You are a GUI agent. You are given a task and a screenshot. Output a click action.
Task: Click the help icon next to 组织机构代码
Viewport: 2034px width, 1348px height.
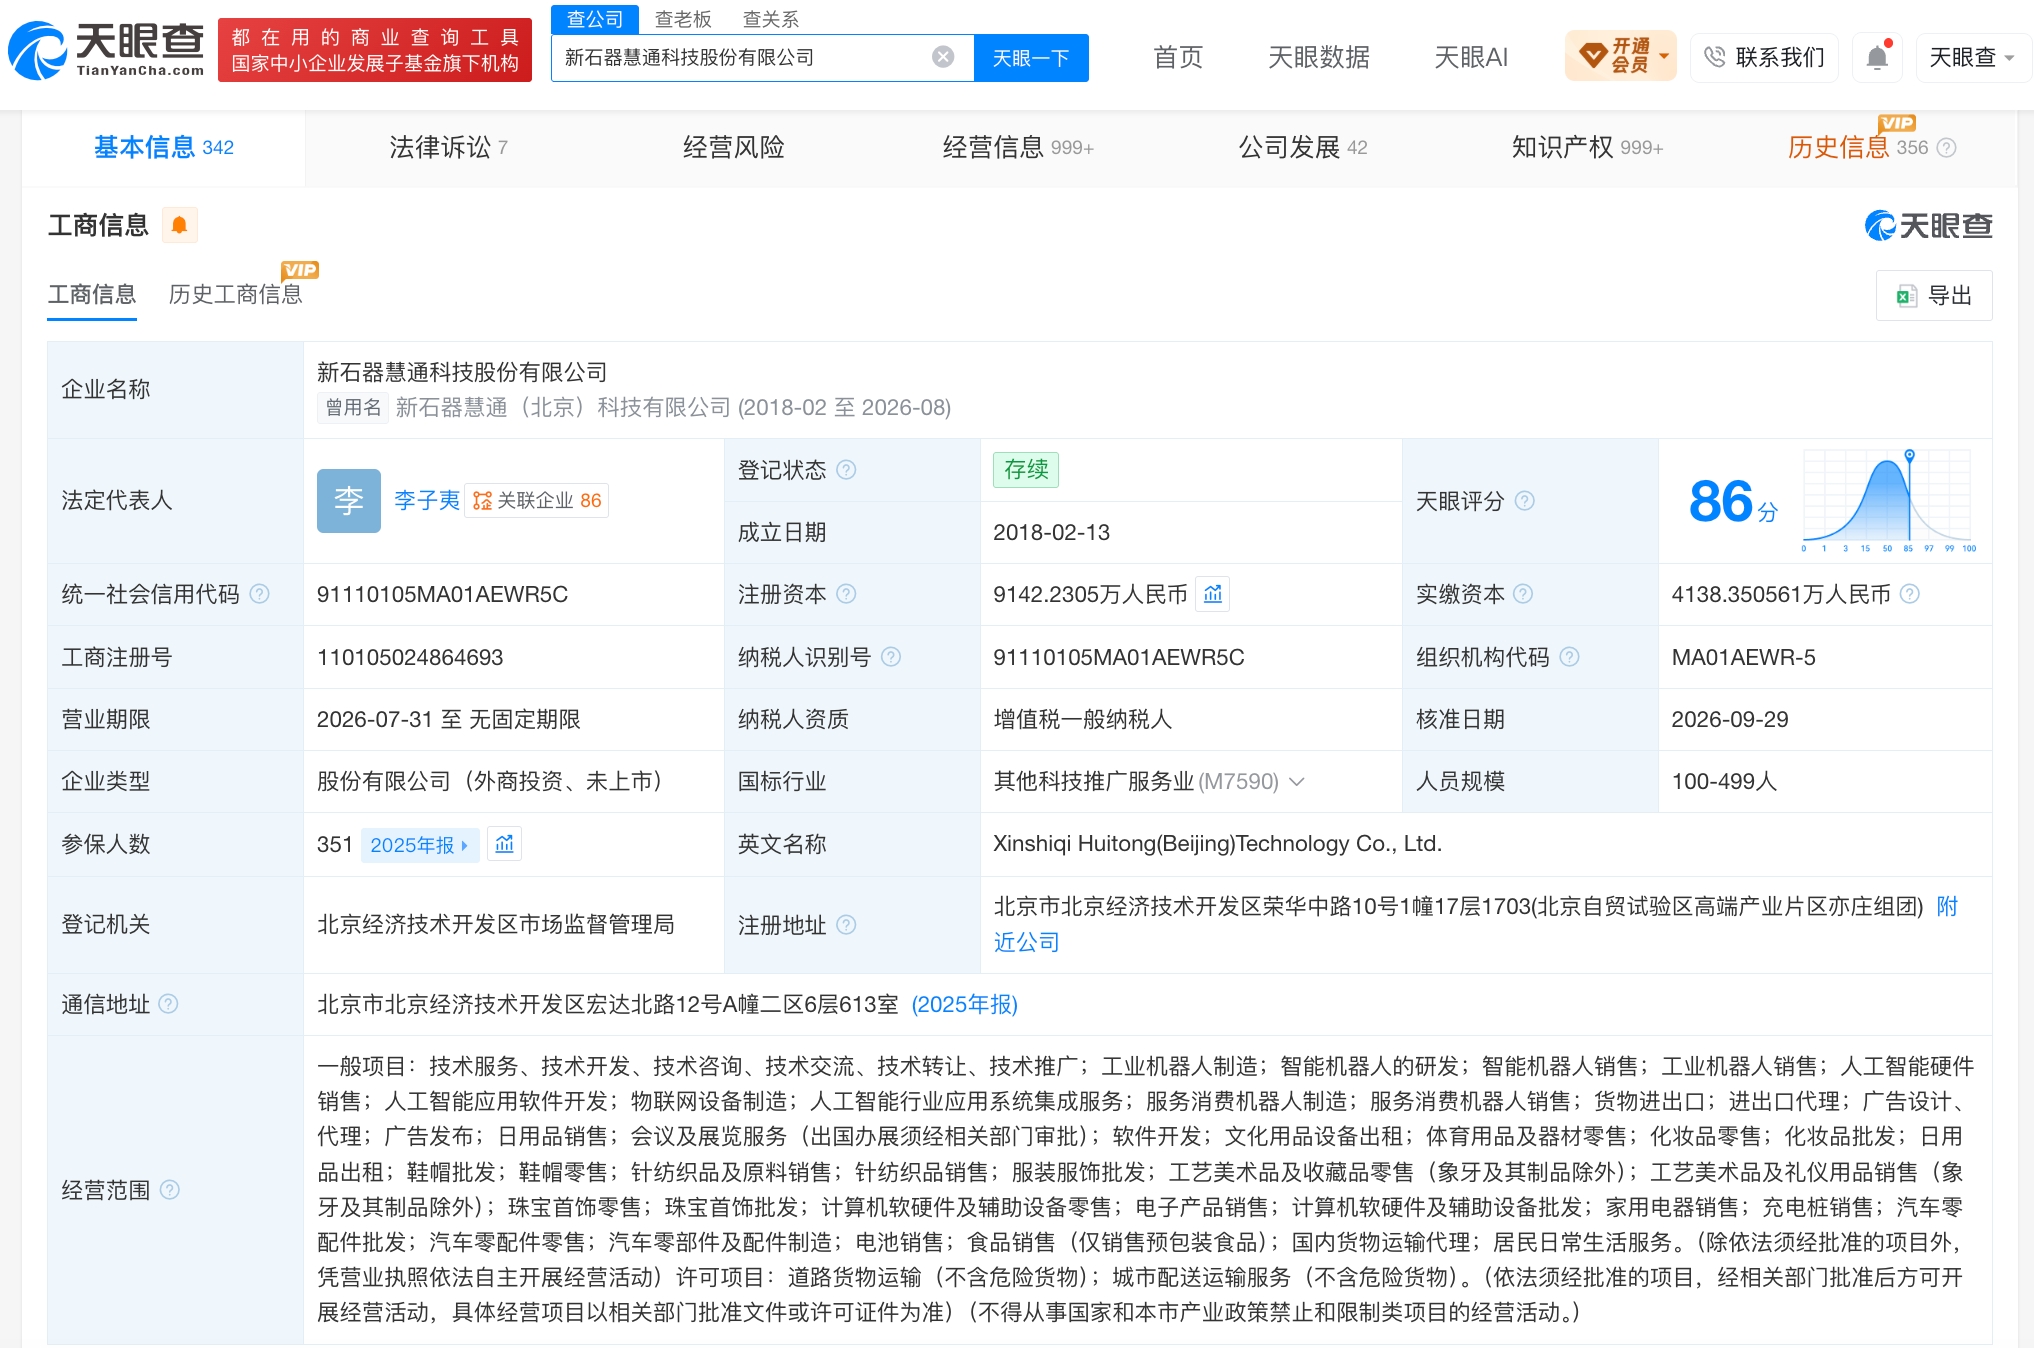tap(1569, 657)
